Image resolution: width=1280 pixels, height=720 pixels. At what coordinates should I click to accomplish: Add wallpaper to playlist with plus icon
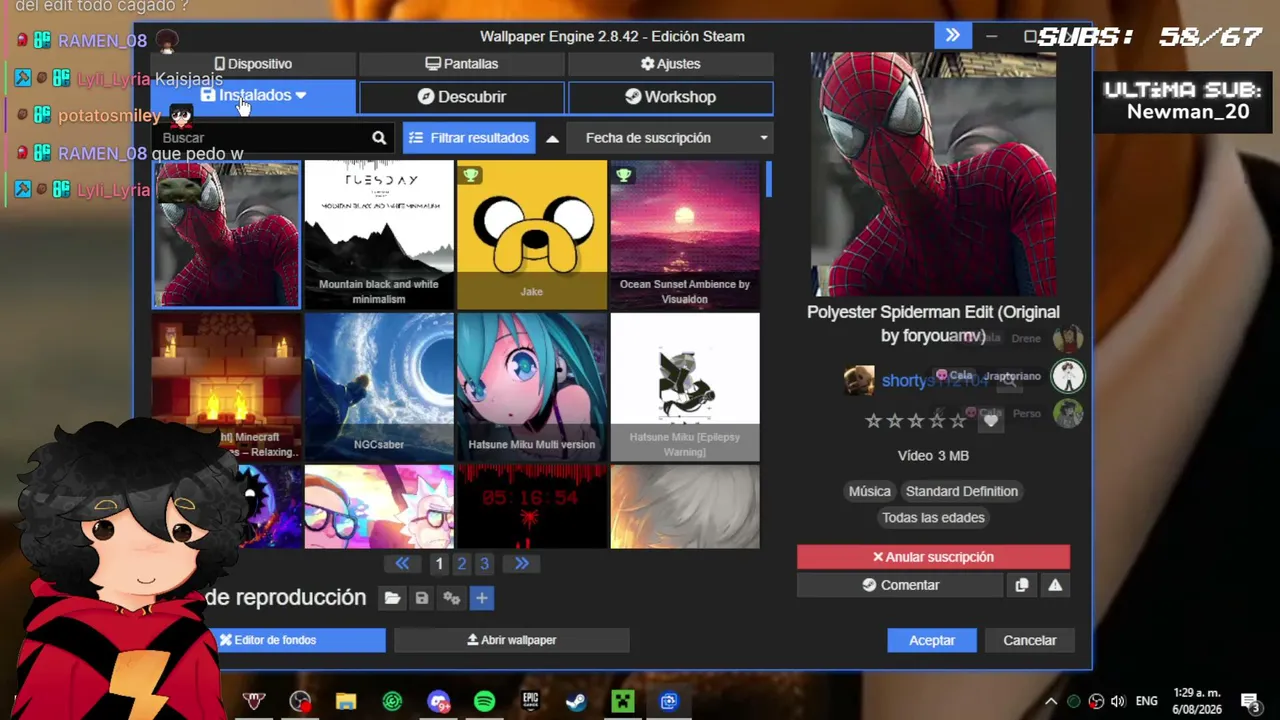pyautogui.click(x=481, y=598)
